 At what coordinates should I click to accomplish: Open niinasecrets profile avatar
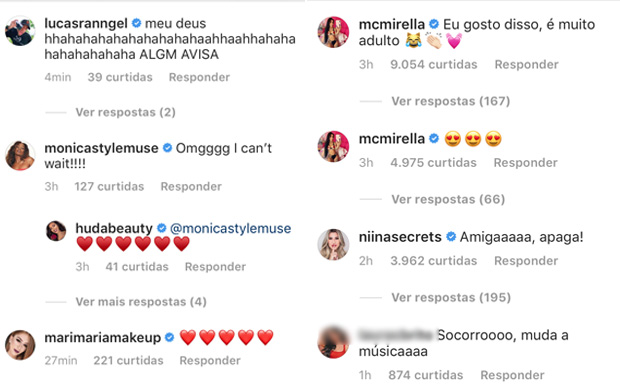tap(333, 245)
